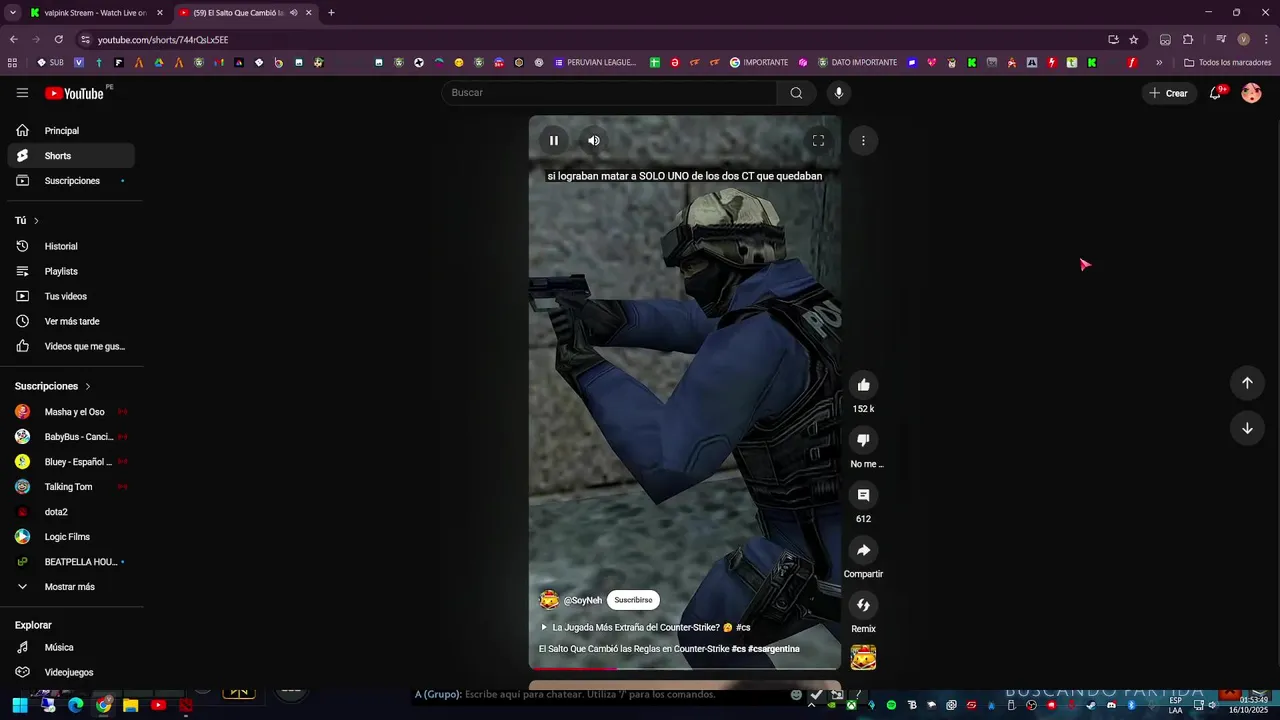The width and height of the screenshot is (1280, 720).
Task: Open BabyBus channel subscription
Action: (x=71, y=437)
